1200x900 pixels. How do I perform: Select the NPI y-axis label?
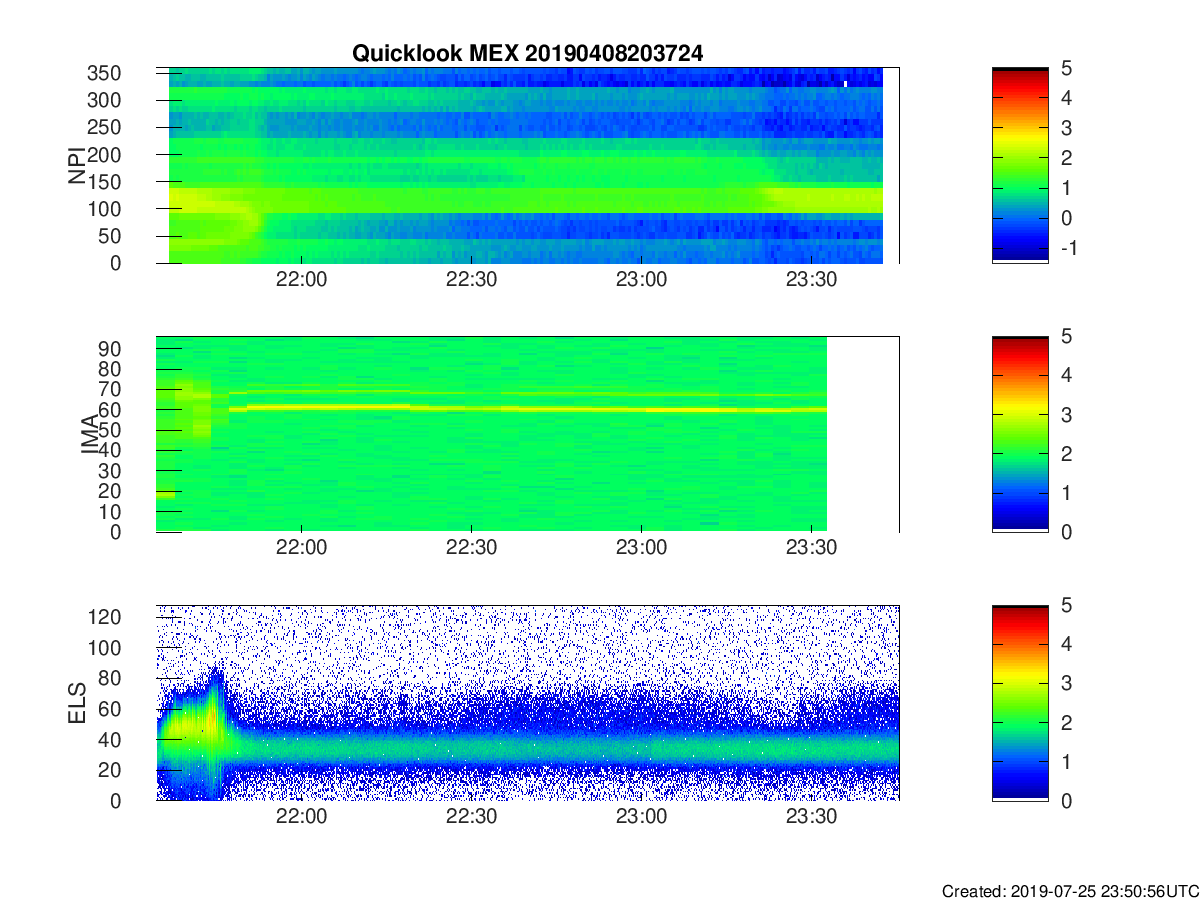75,165
